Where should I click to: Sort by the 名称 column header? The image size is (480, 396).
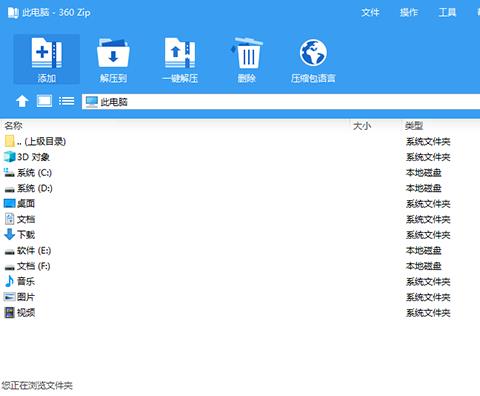(x=13, y=126)
